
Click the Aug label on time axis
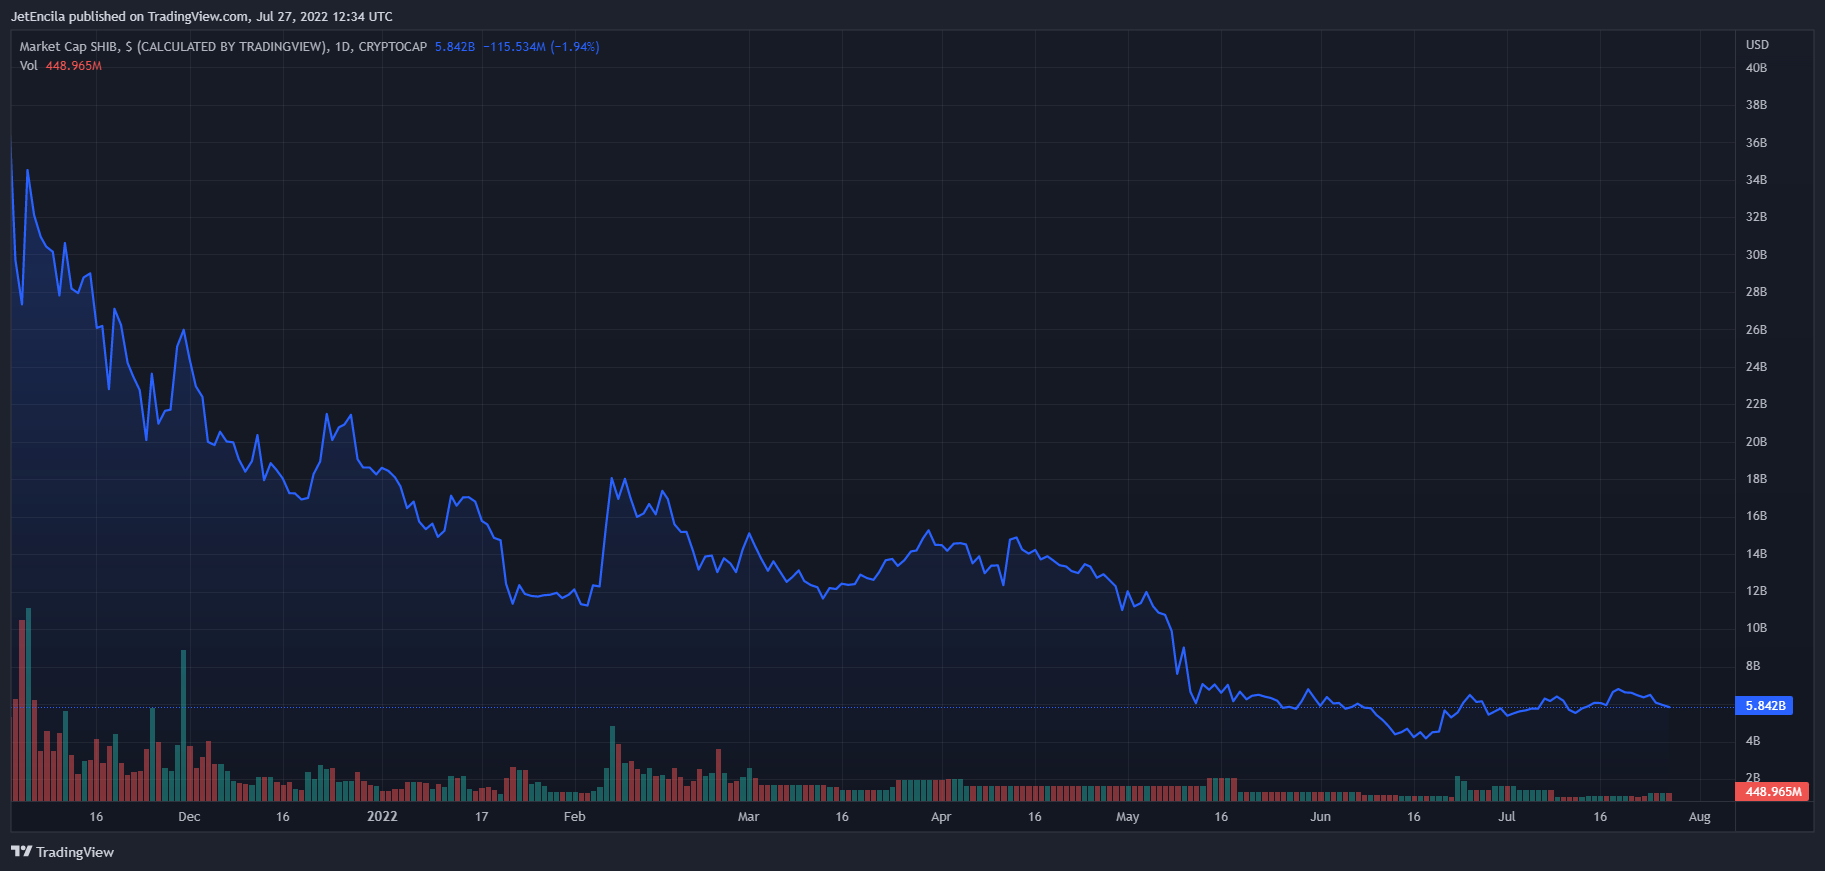[x=1699, y=817]
